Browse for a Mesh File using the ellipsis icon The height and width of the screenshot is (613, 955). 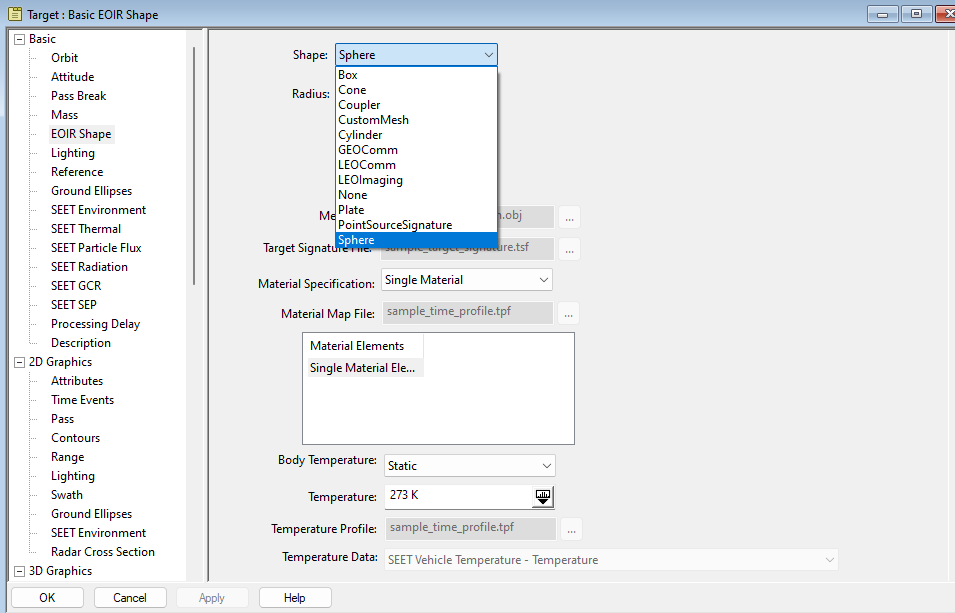click(x=568, y=216)
